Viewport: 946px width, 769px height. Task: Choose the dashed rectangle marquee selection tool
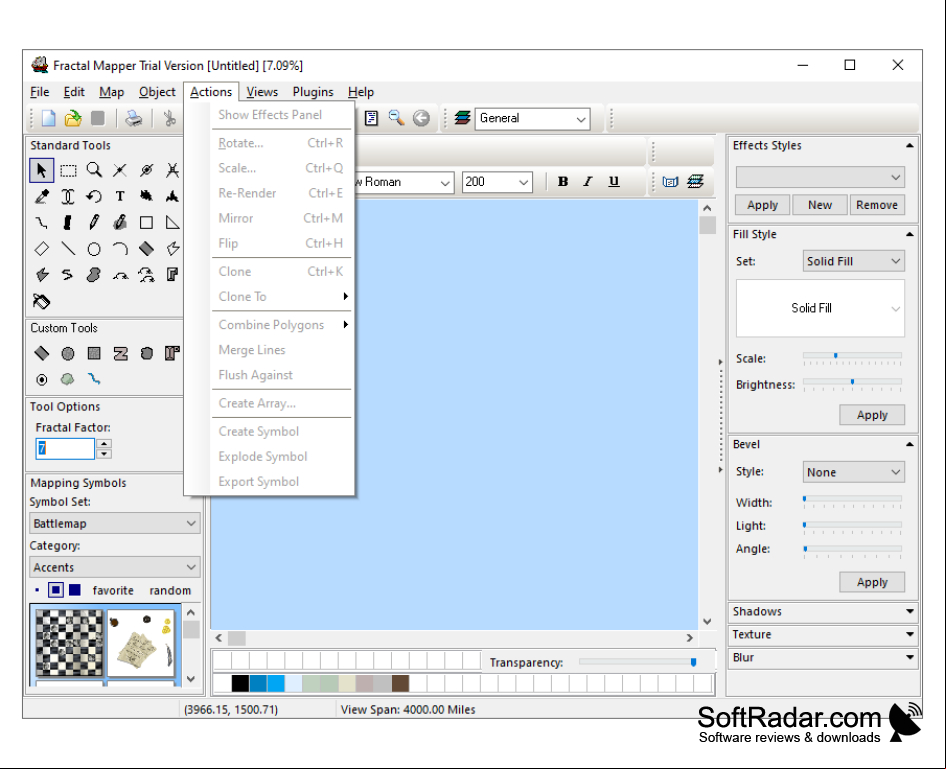pyautogui.click(x=68, y=170)
